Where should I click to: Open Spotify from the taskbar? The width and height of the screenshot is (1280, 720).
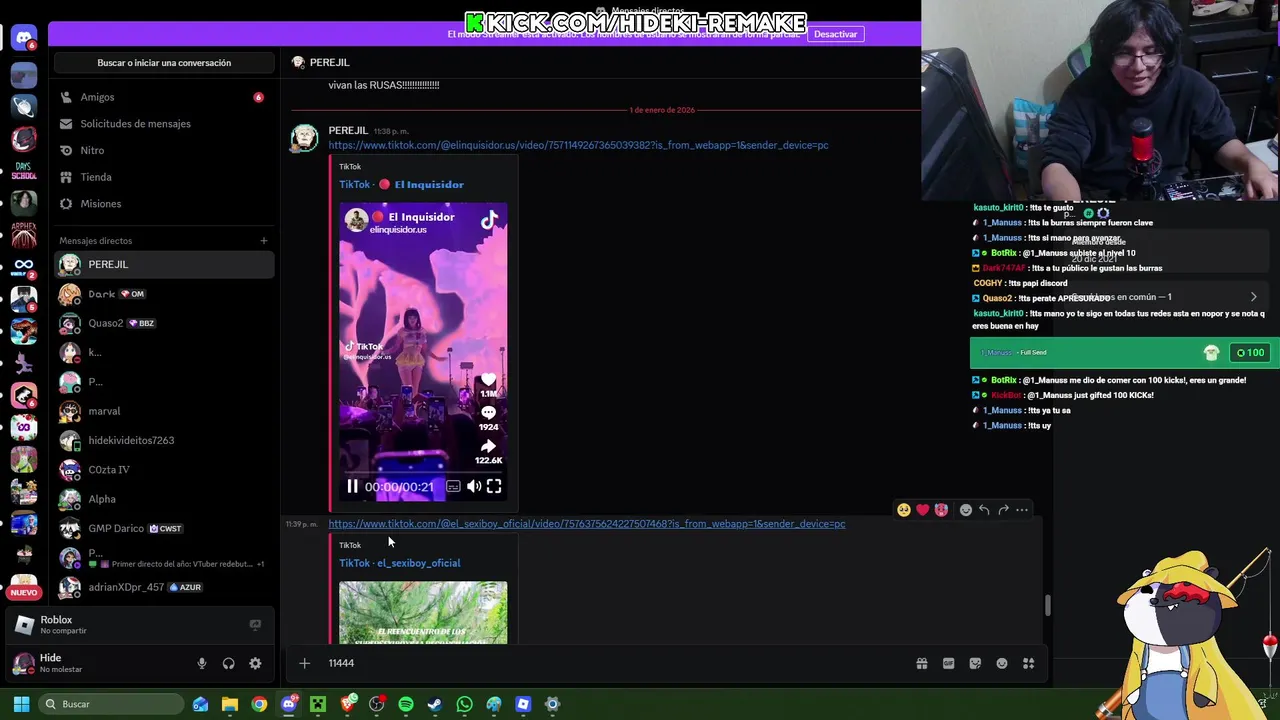(406, 704)
